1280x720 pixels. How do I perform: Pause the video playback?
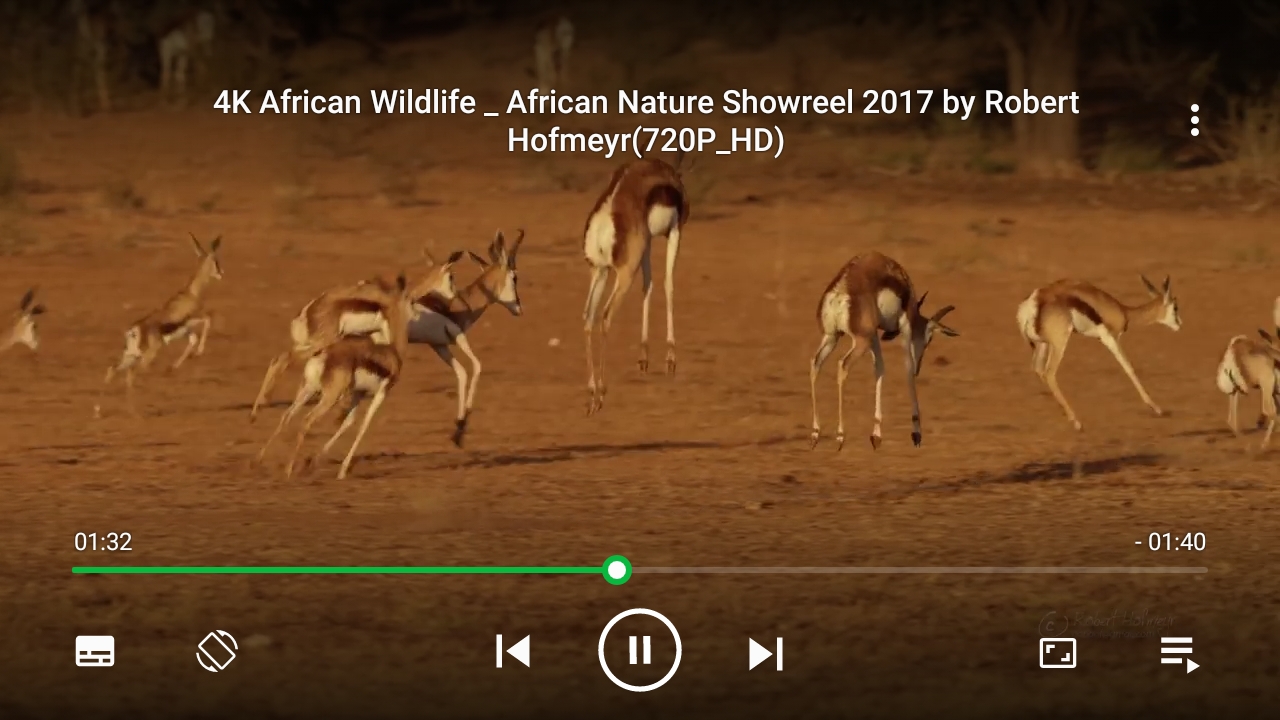pyautogui.click(x=640, y=651)
